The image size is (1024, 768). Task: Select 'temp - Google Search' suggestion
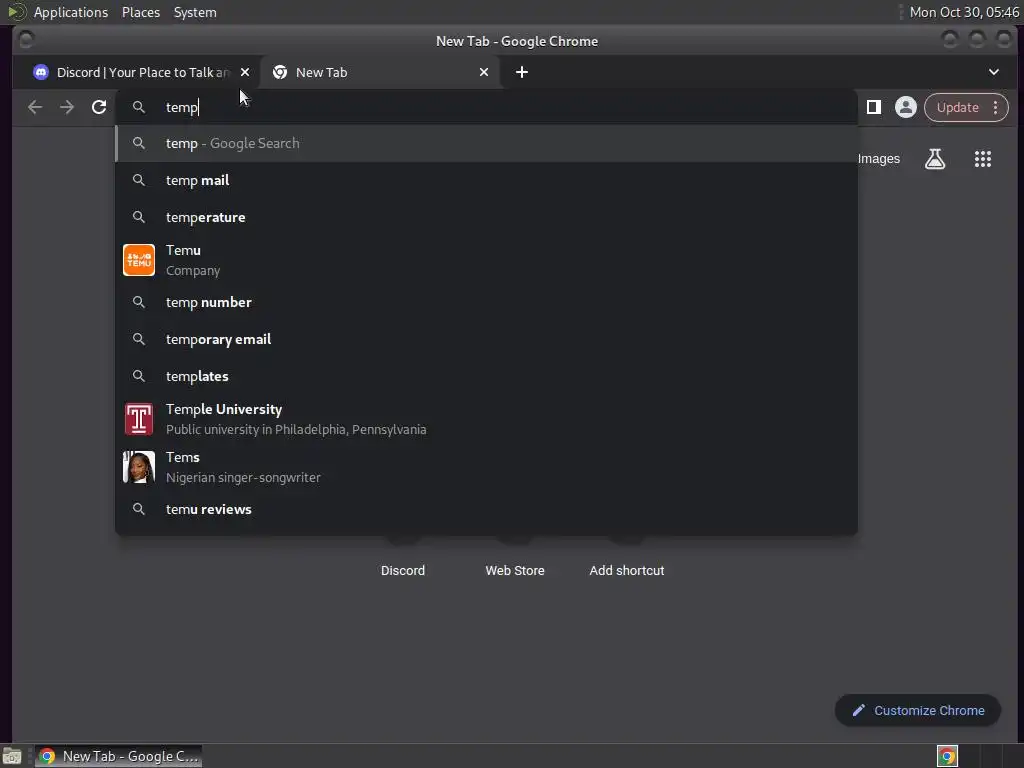coord(486,144)
